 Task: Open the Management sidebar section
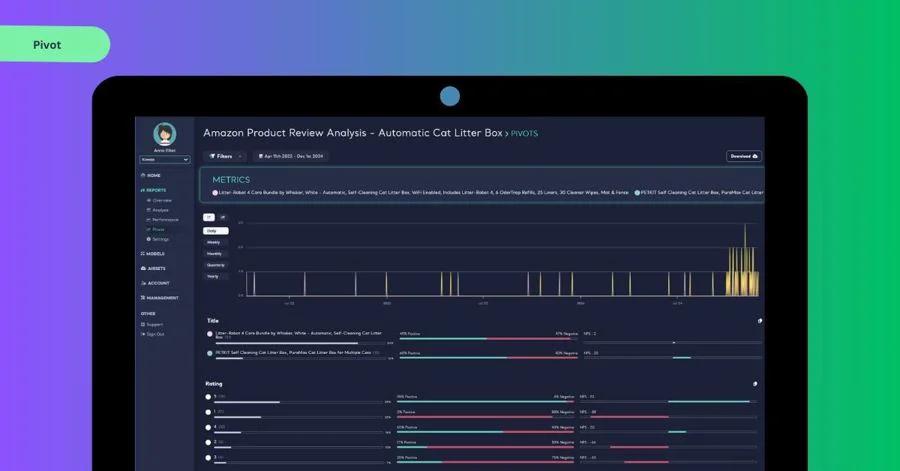(x=162, y=298)
